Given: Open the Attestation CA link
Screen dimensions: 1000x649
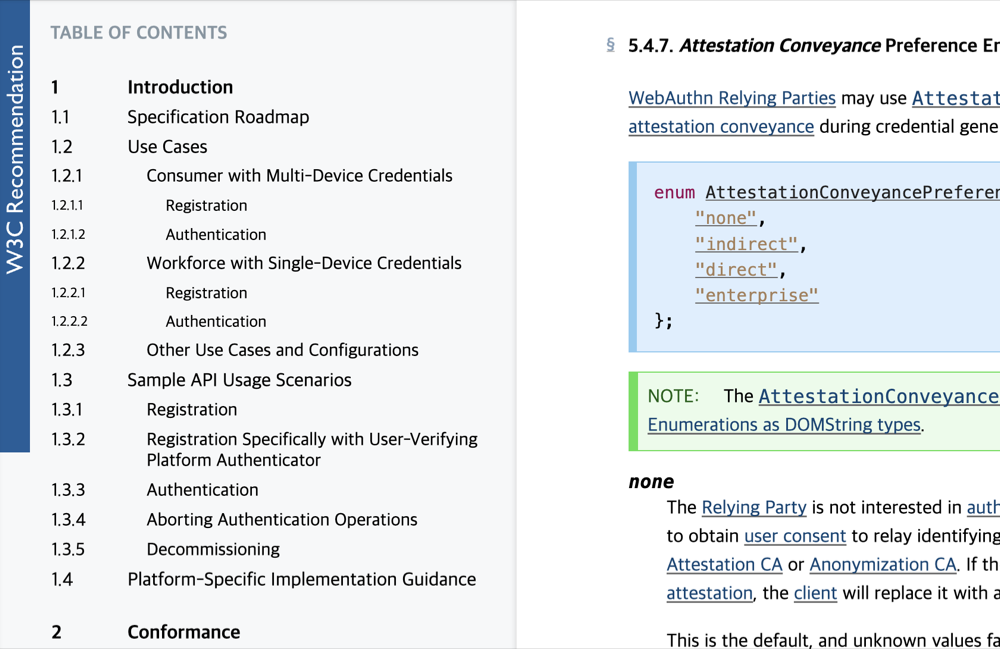Looking at the screenshot, I should point(724,565).
